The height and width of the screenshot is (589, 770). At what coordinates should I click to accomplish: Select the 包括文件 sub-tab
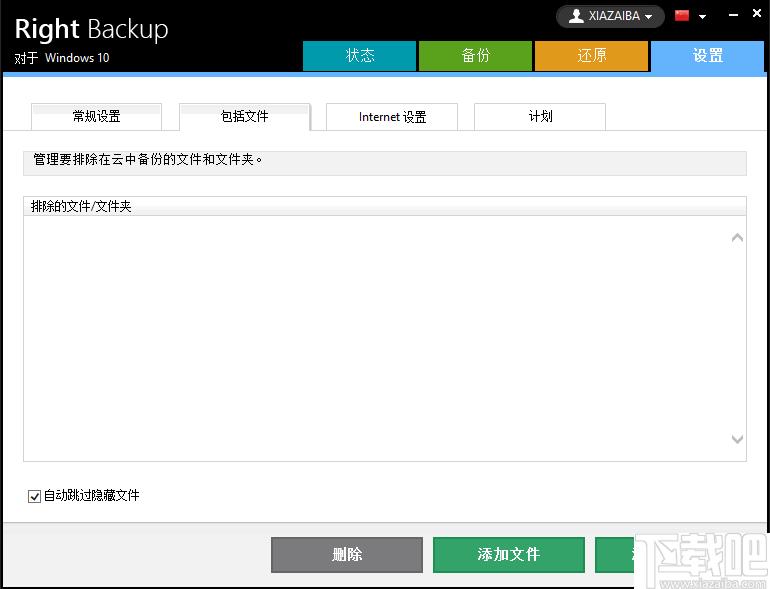coord(245,116)
